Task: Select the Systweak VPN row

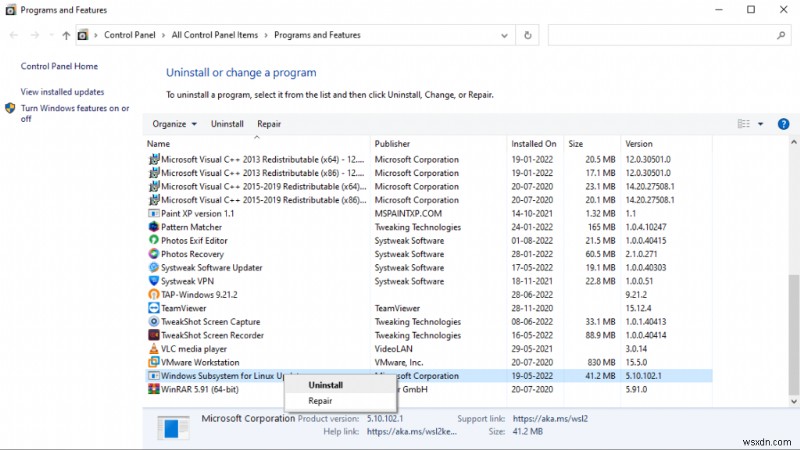Action: 428,281
